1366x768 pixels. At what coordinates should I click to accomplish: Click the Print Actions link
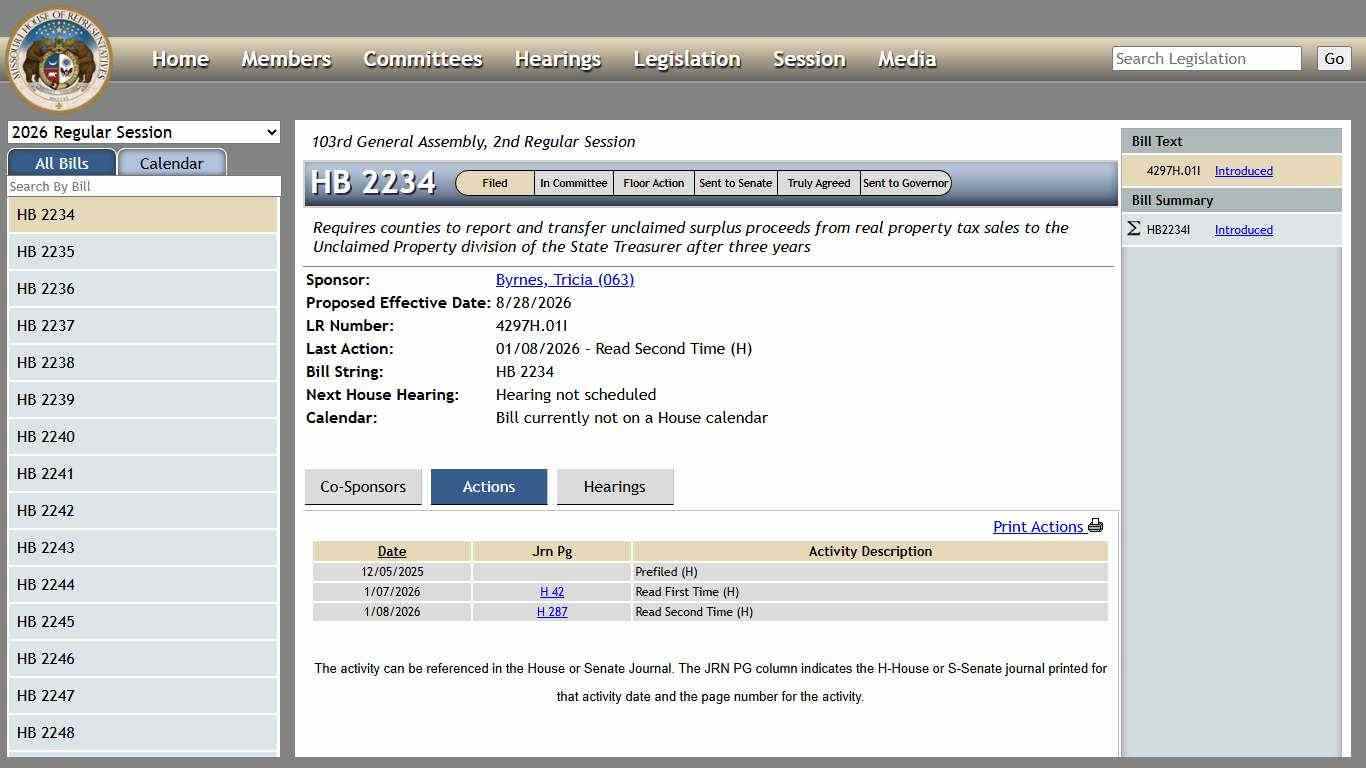click(x=1039, y=526)
